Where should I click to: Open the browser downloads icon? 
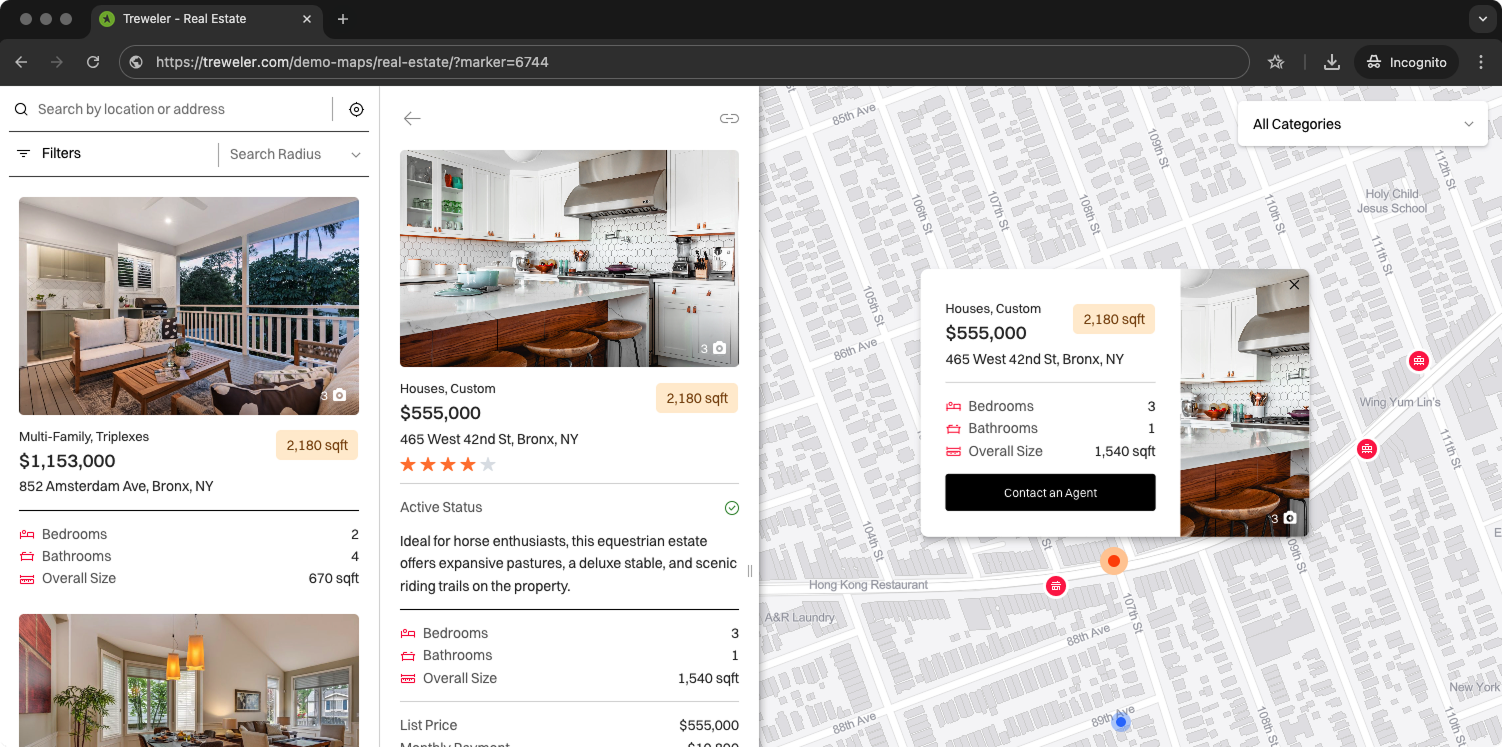pyautogui.click(x=1331, y=62)
